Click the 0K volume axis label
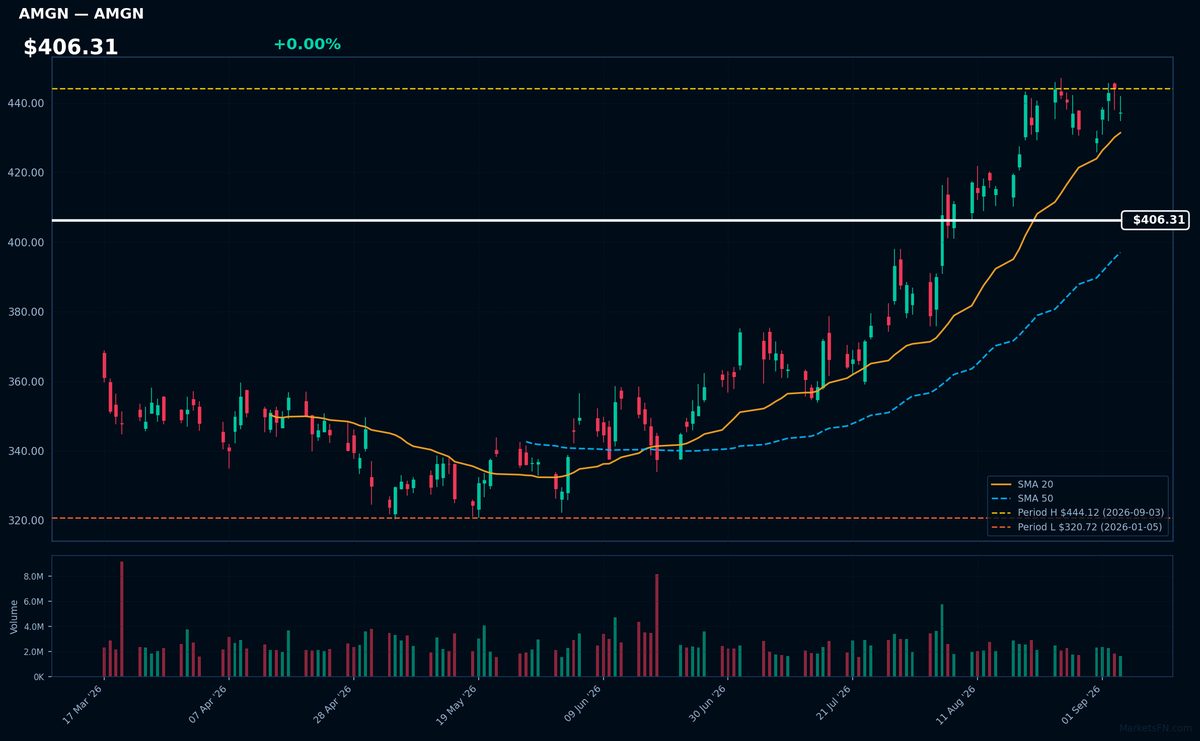Viewport: 1200px width, 741px height. [x=39, y=677]
